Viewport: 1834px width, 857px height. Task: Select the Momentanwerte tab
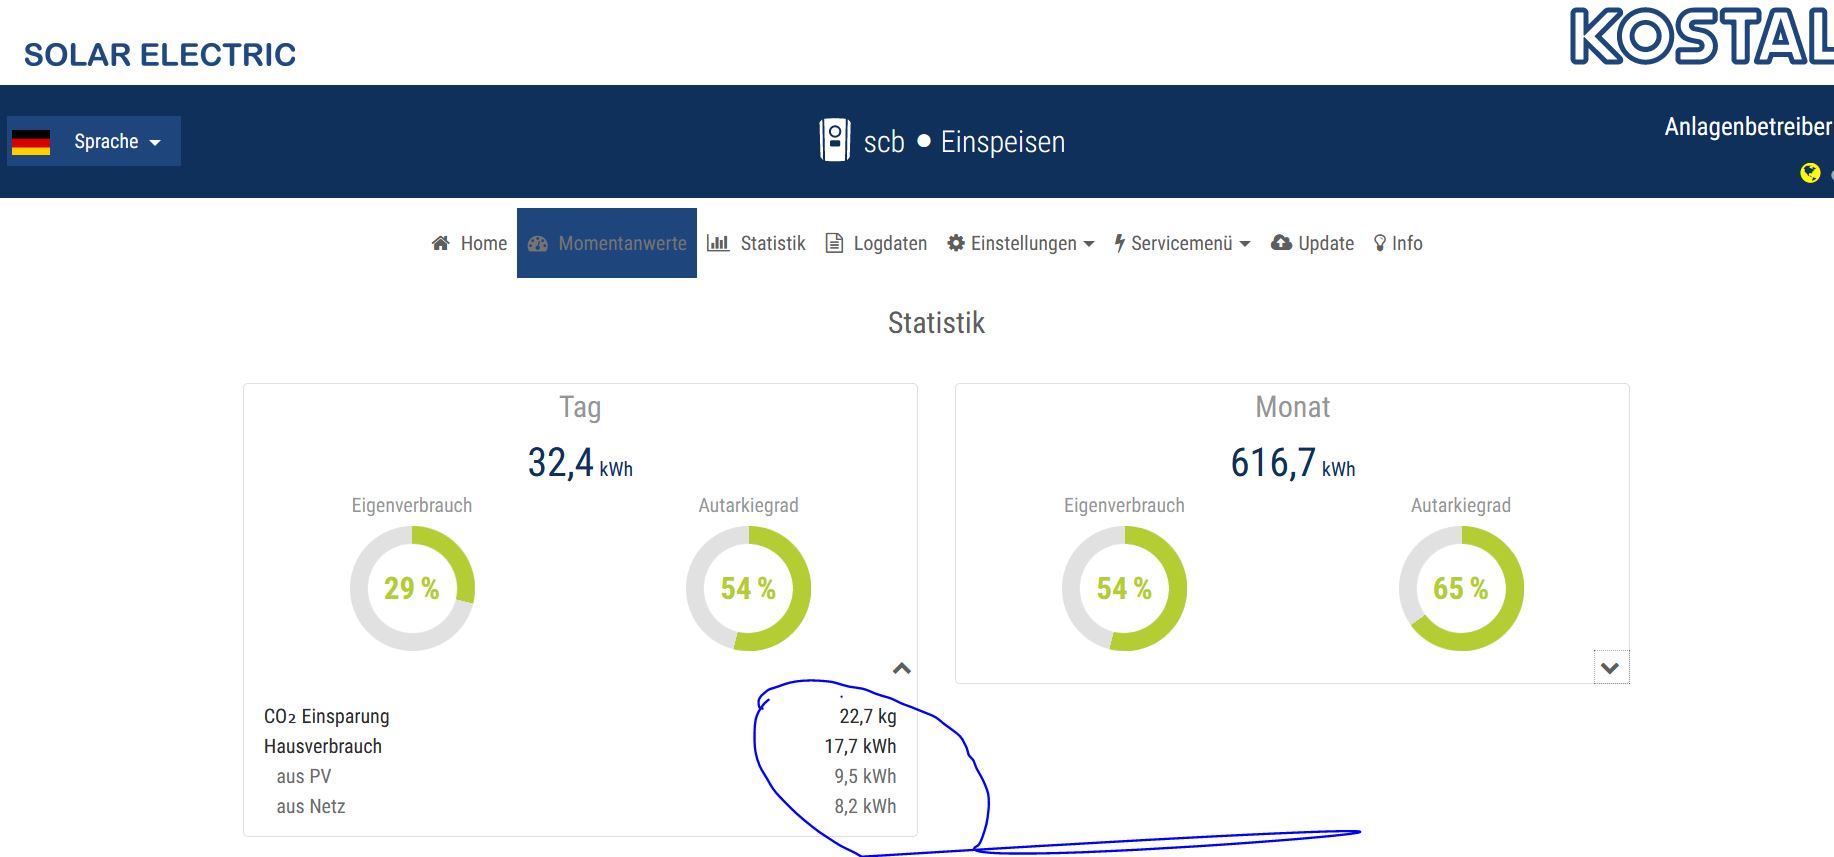pyautogui.click(x=607, y=243)
